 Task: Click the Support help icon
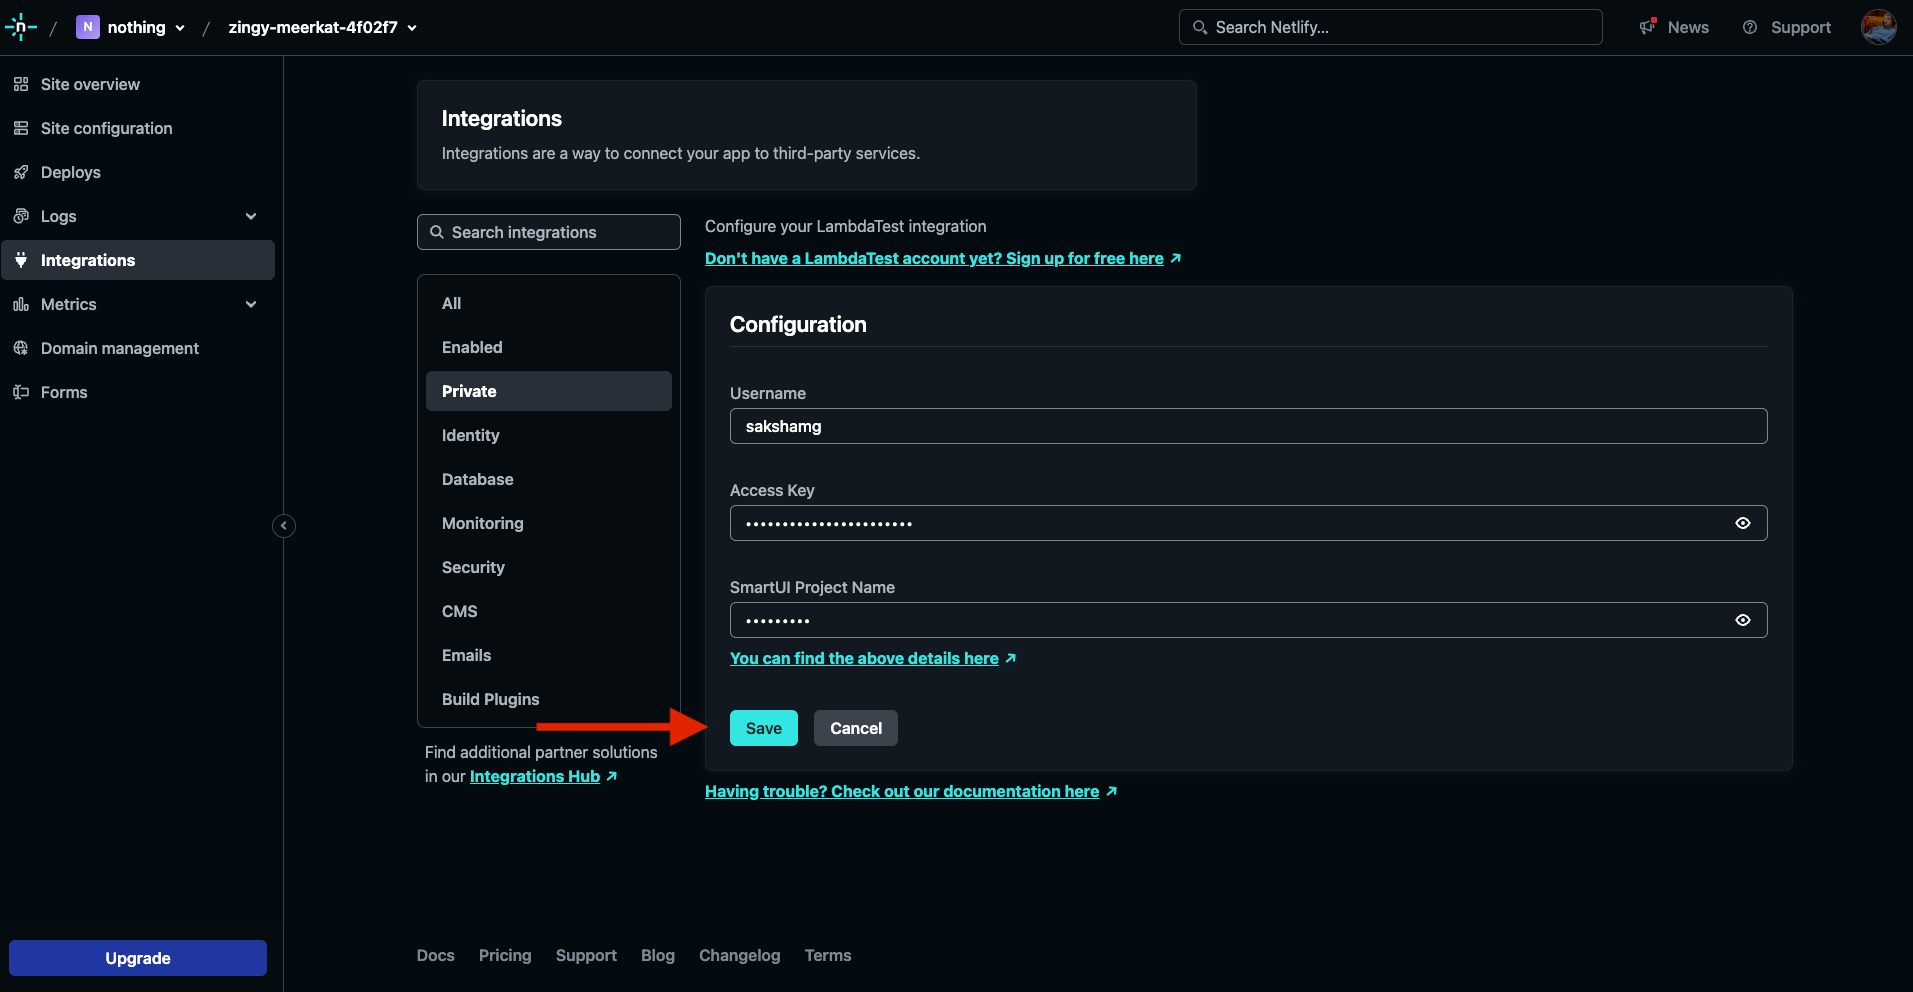[x=1750, y=27]
